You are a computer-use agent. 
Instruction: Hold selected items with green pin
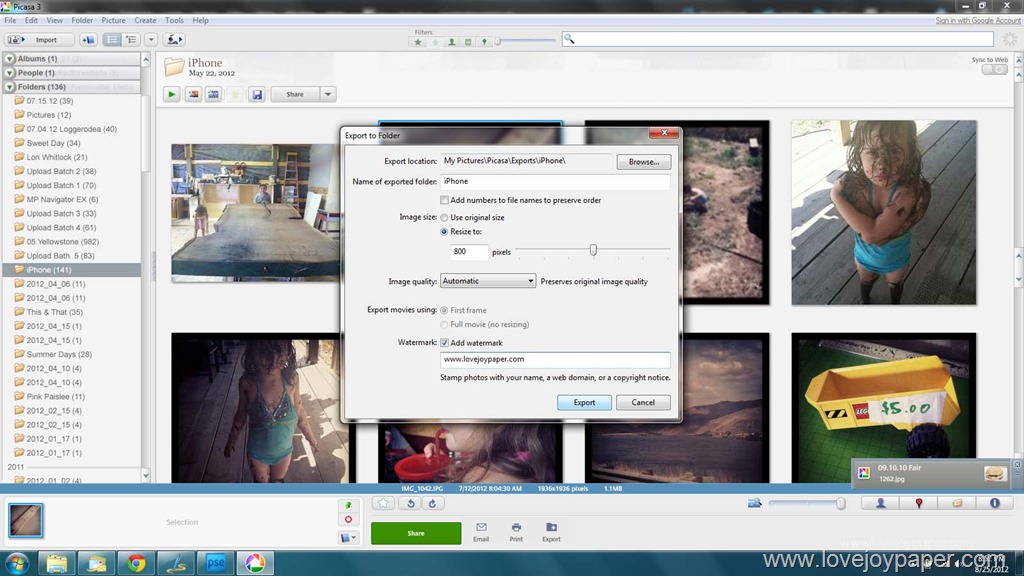[x=348, y=505]
